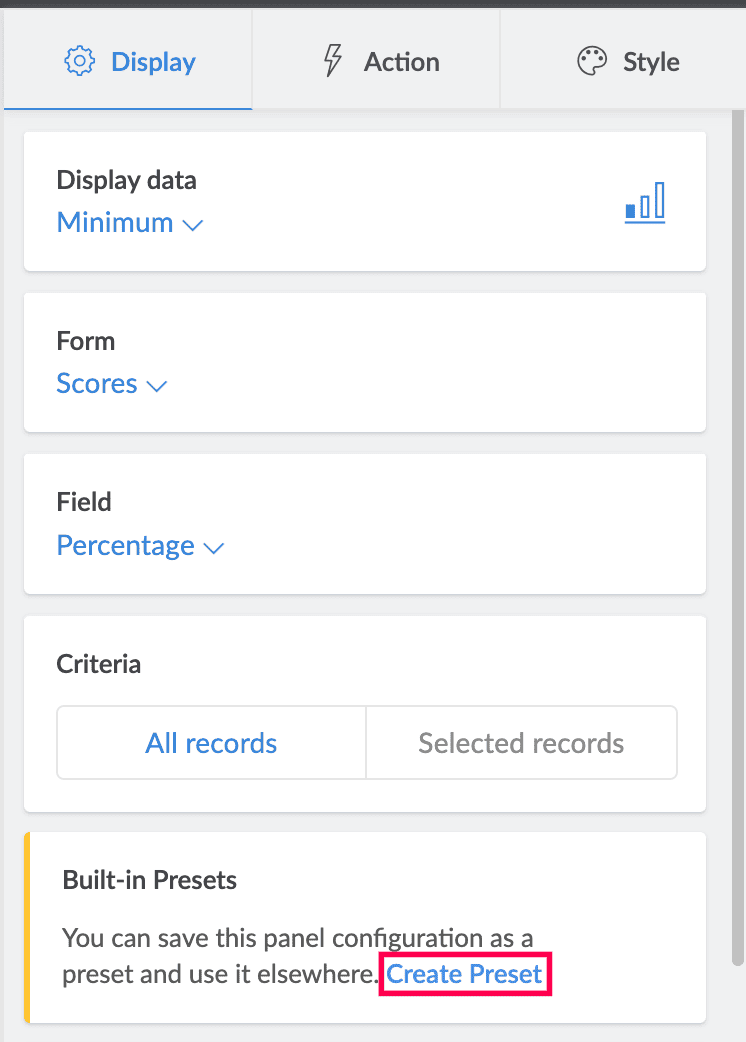Click the gear icon on Display tab
This screenshot has height=1042, width=746.
click(x=79, y=62)
